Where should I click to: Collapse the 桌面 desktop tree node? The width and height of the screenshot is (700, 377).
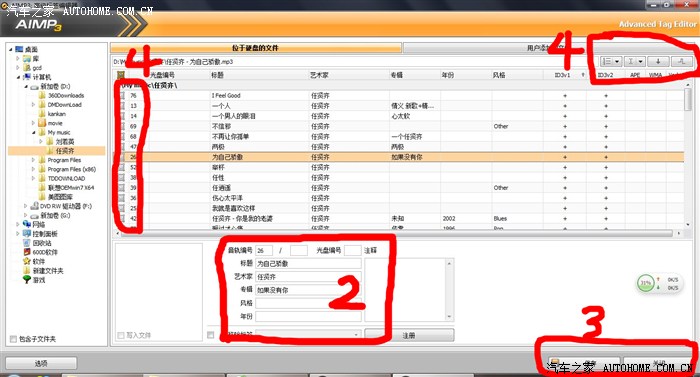[x=11, y=49]
